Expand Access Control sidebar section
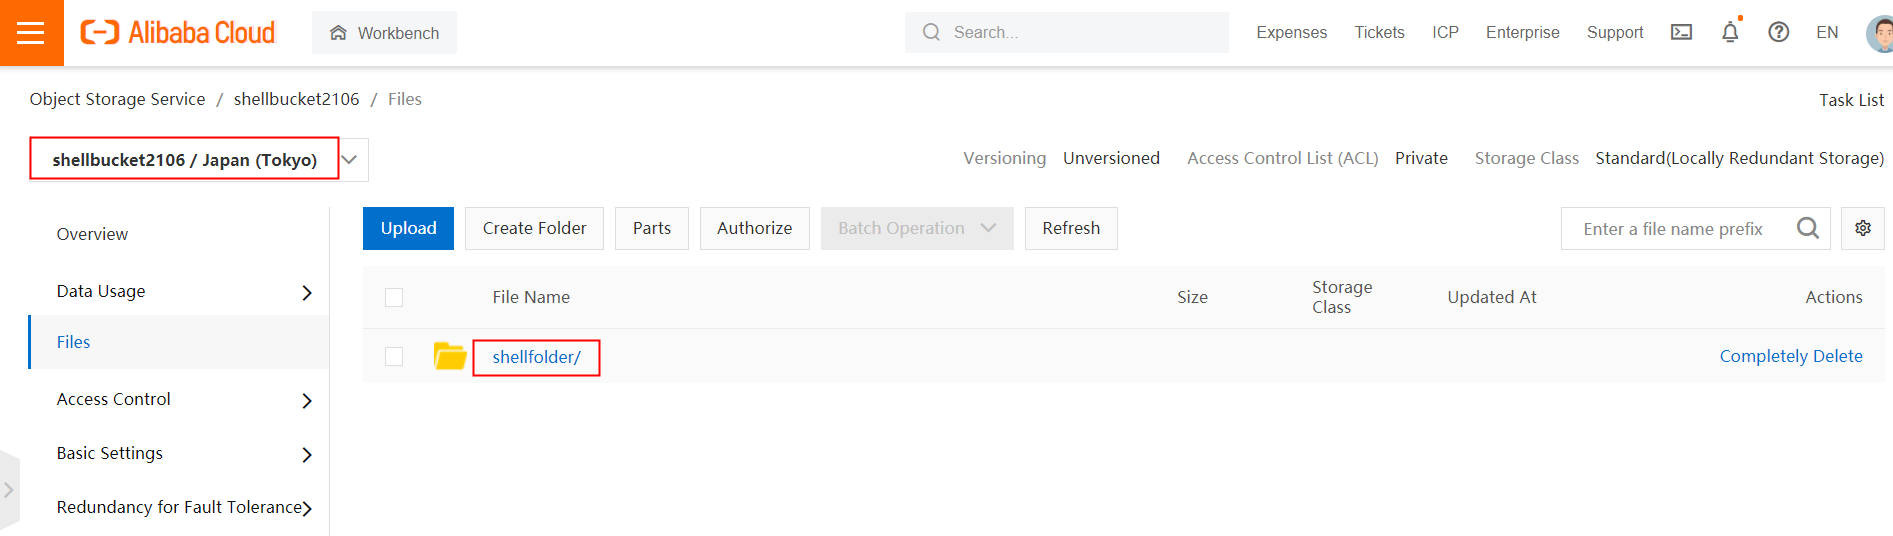Screen dimensions: 1893x536 click(x=184, y=399)
